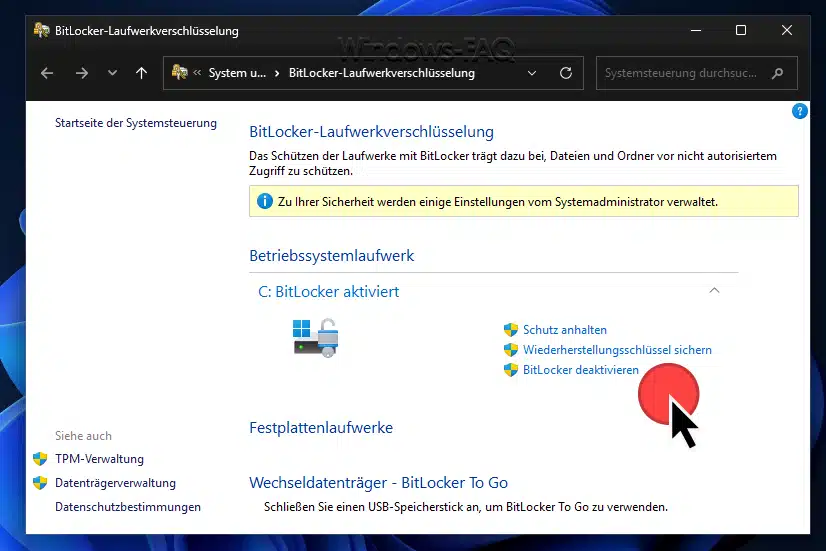The image size is (826, 551).
Task: Click the Betriebssystemlaufwerk heading
Action: [x=332, y=256]
